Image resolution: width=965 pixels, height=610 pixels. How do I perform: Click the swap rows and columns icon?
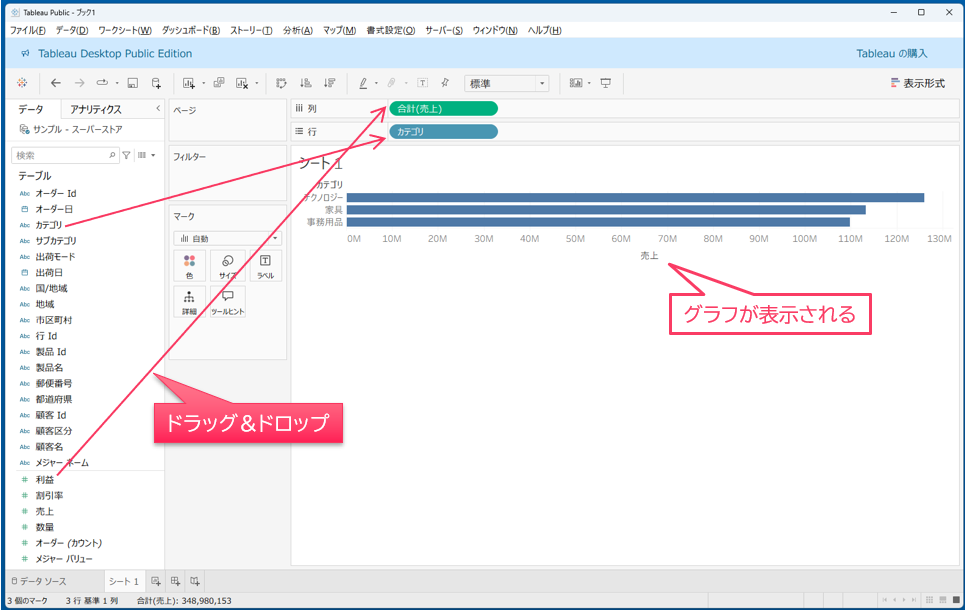click(x=282, y=84)
